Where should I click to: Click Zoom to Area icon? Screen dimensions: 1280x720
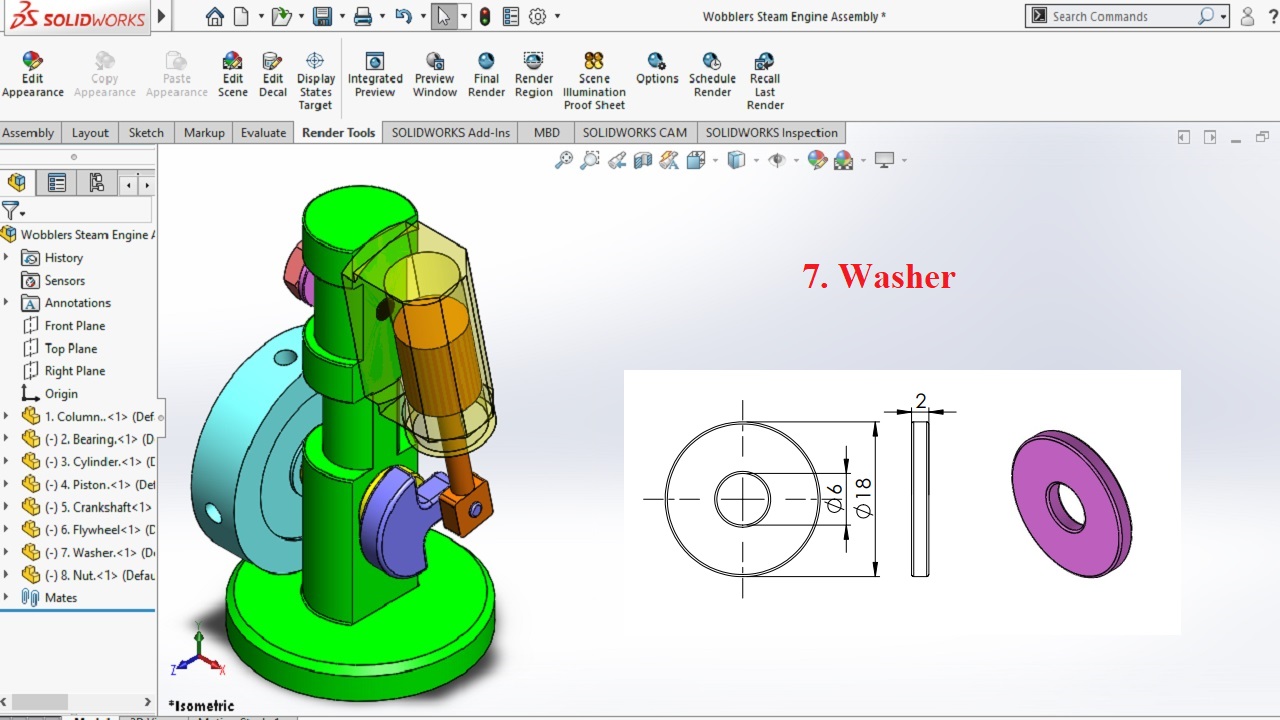click(x=590, y=160)
